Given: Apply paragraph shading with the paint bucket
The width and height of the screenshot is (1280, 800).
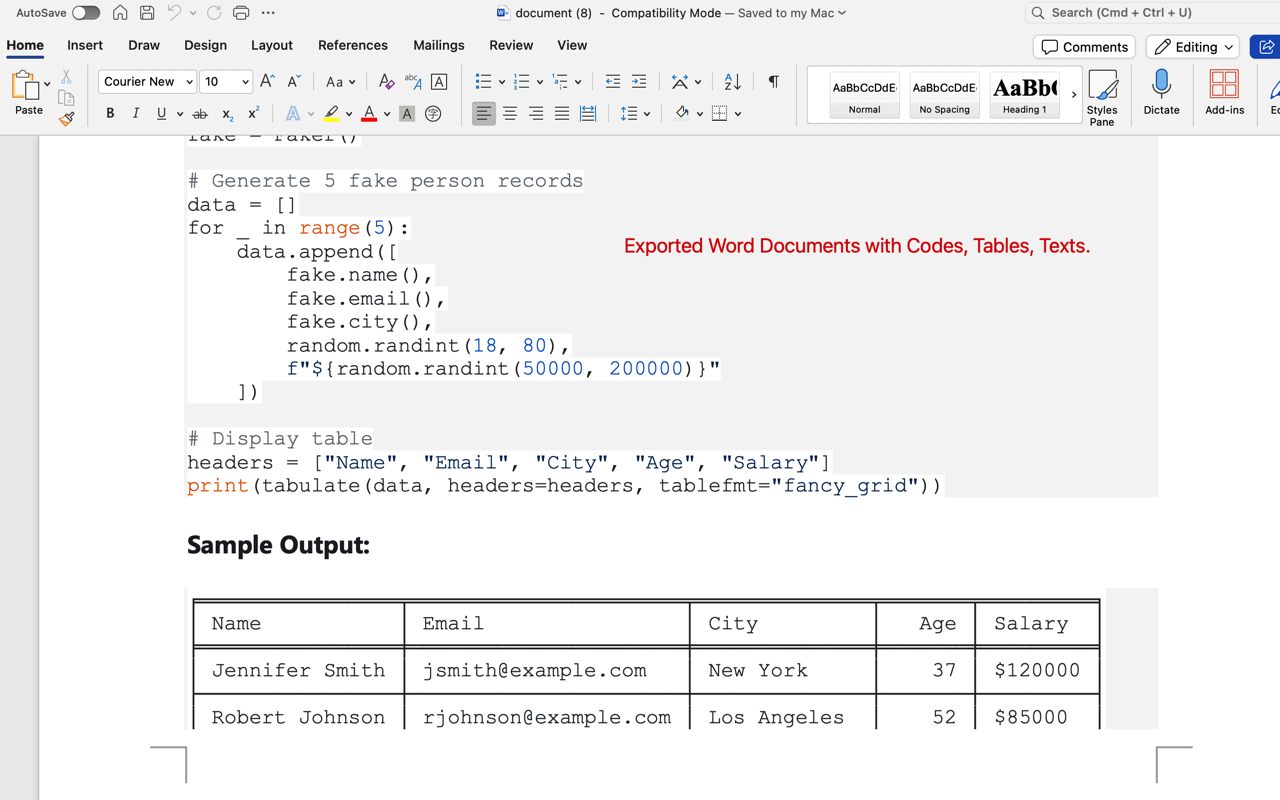Looking at the screenshot, I should 682,114.
